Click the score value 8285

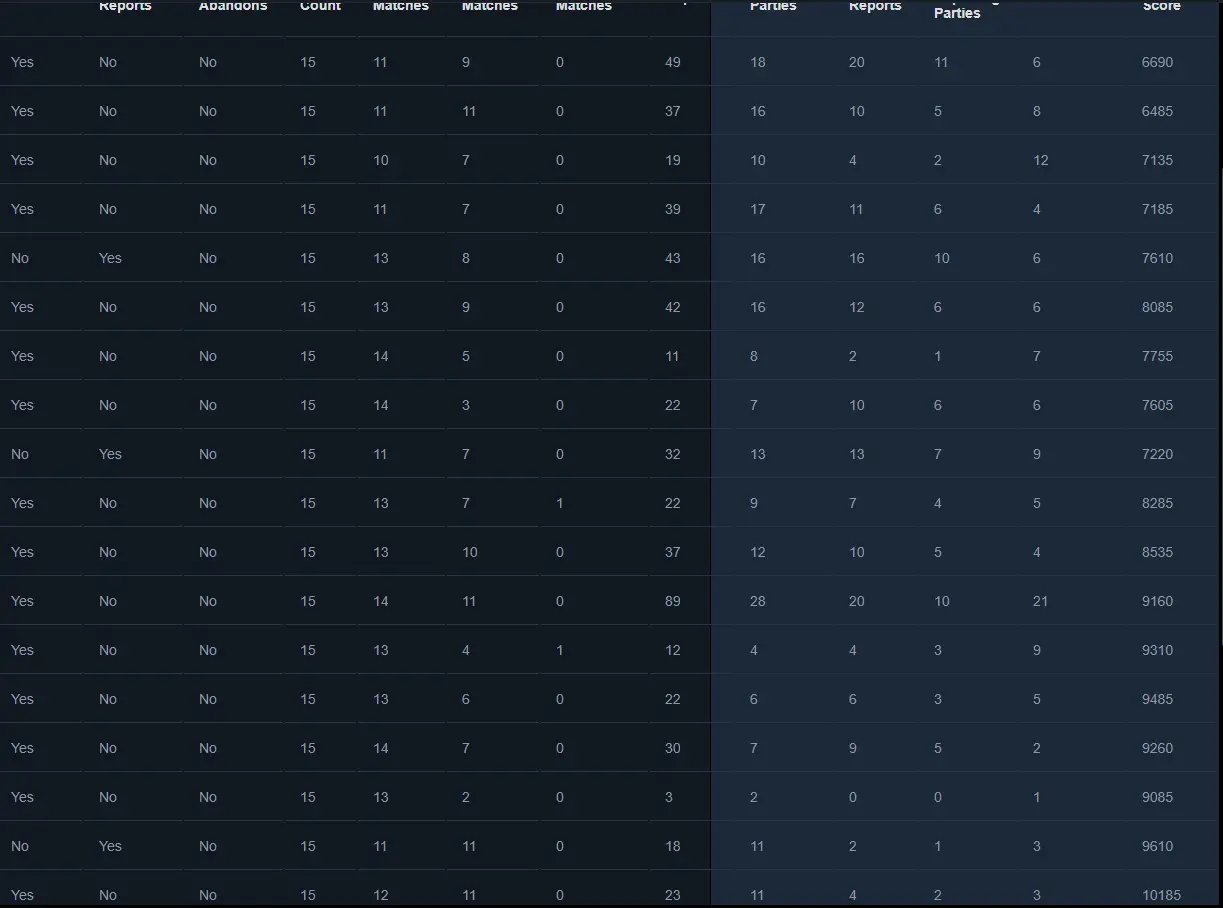pyautogui.click(x=1157, y=503)
